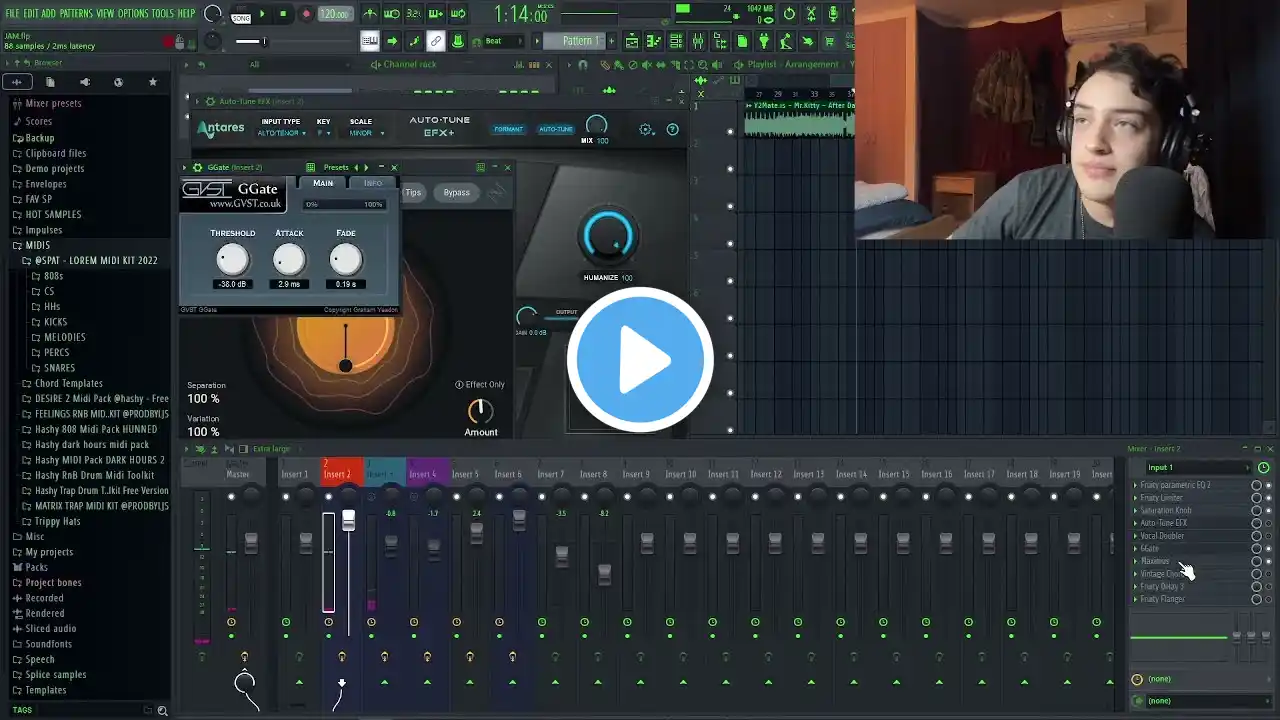The image size is (1280, 720).
Task: Click the big blue video play button
Action: click(640, 360)
